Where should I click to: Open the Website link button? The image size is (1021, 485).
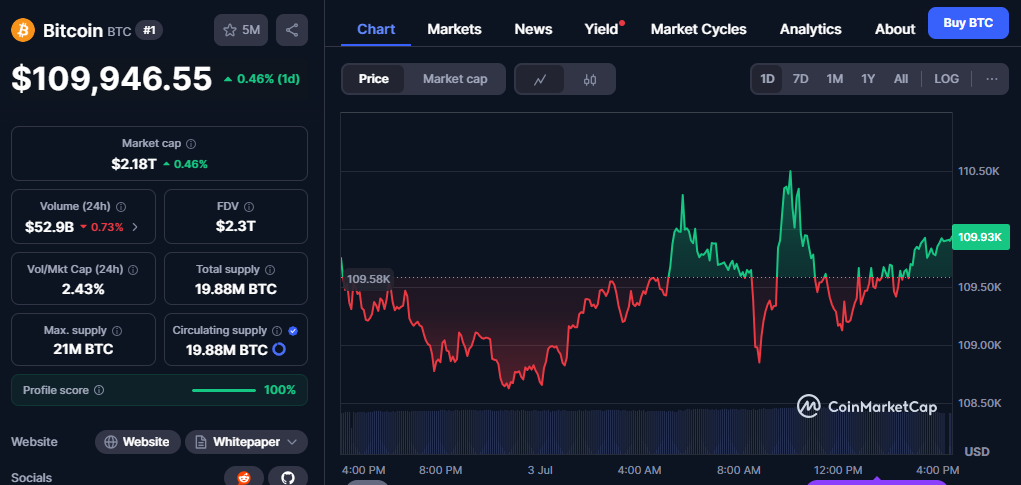pyautogui.click(x=137, y=442)
